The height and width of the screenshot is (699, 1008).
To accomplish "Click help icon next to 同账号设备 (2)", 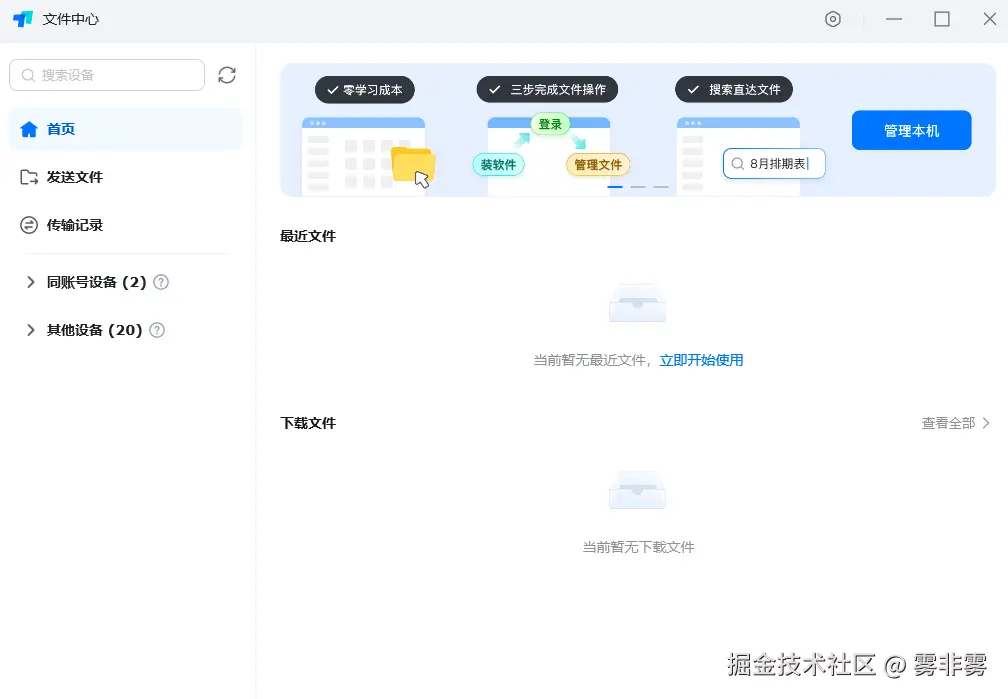I will coord(161,282).
